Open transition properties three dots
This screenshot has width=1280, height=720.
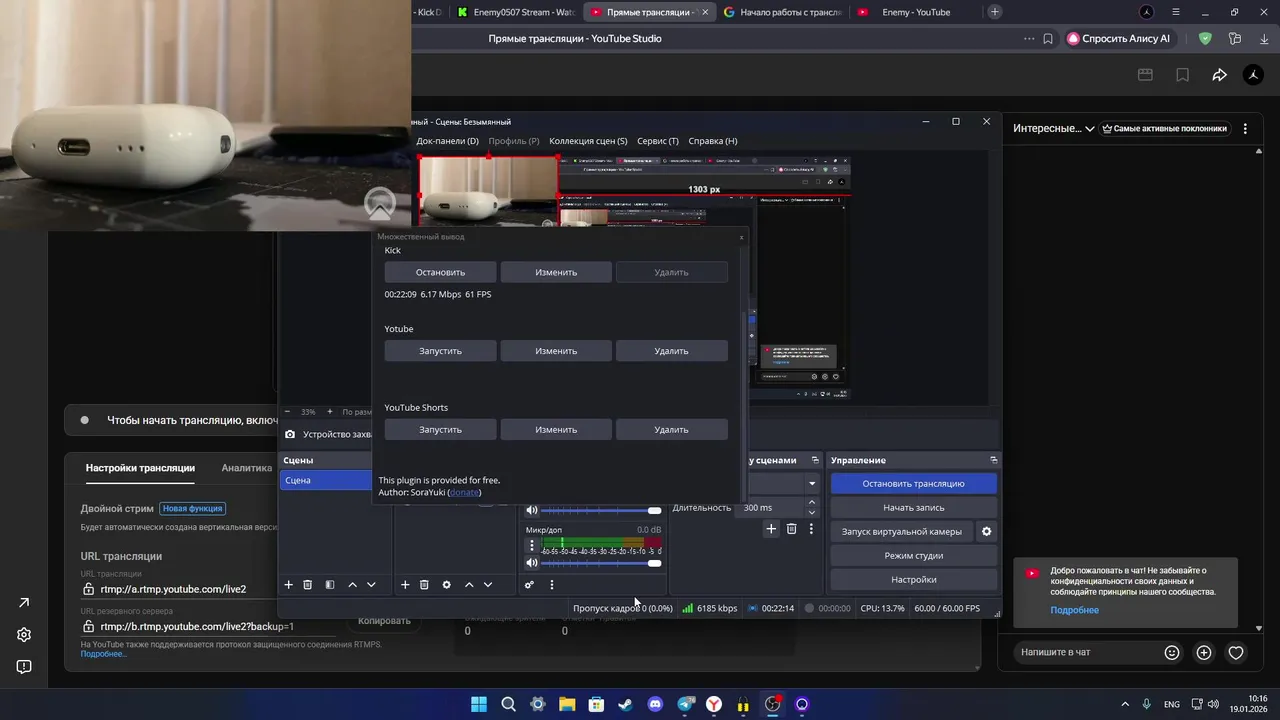tap(811, 529)
